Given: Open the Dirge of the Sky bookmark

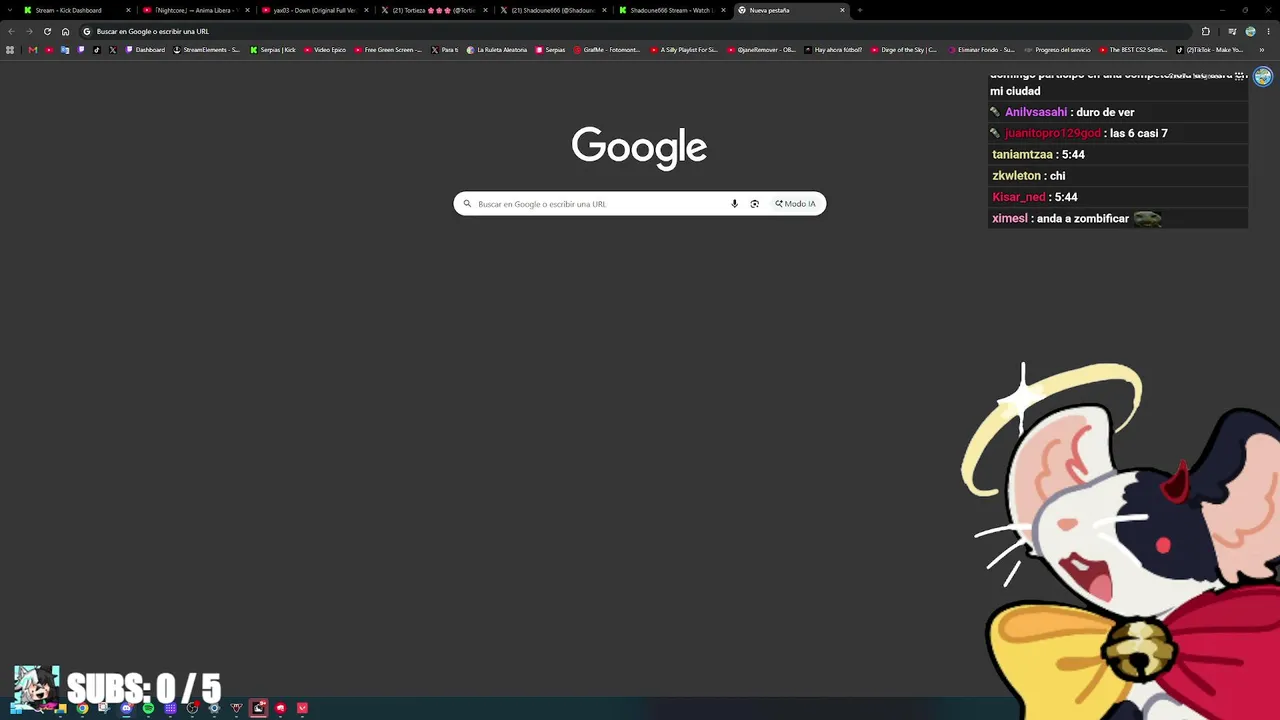Looking at the screenshot, I should click(x=904, y=50).
